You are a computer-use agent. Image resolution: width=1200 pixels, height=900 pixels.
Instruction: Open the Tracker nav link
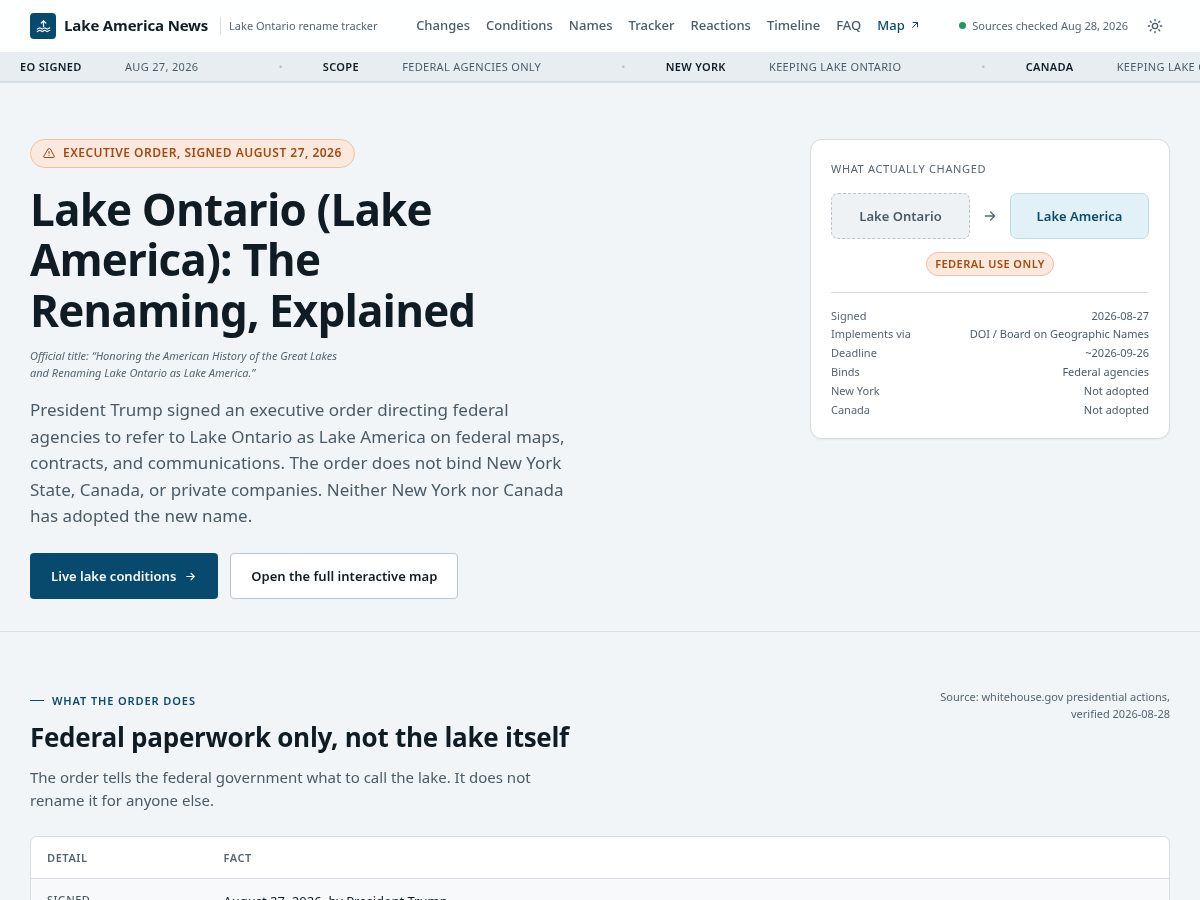click(651, 25)
